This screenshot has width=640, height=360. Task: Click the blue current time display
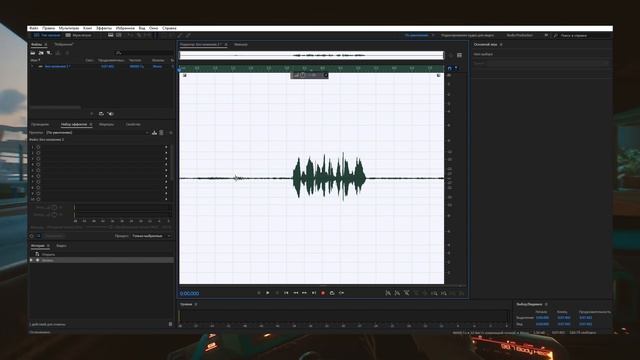[190, 293]
